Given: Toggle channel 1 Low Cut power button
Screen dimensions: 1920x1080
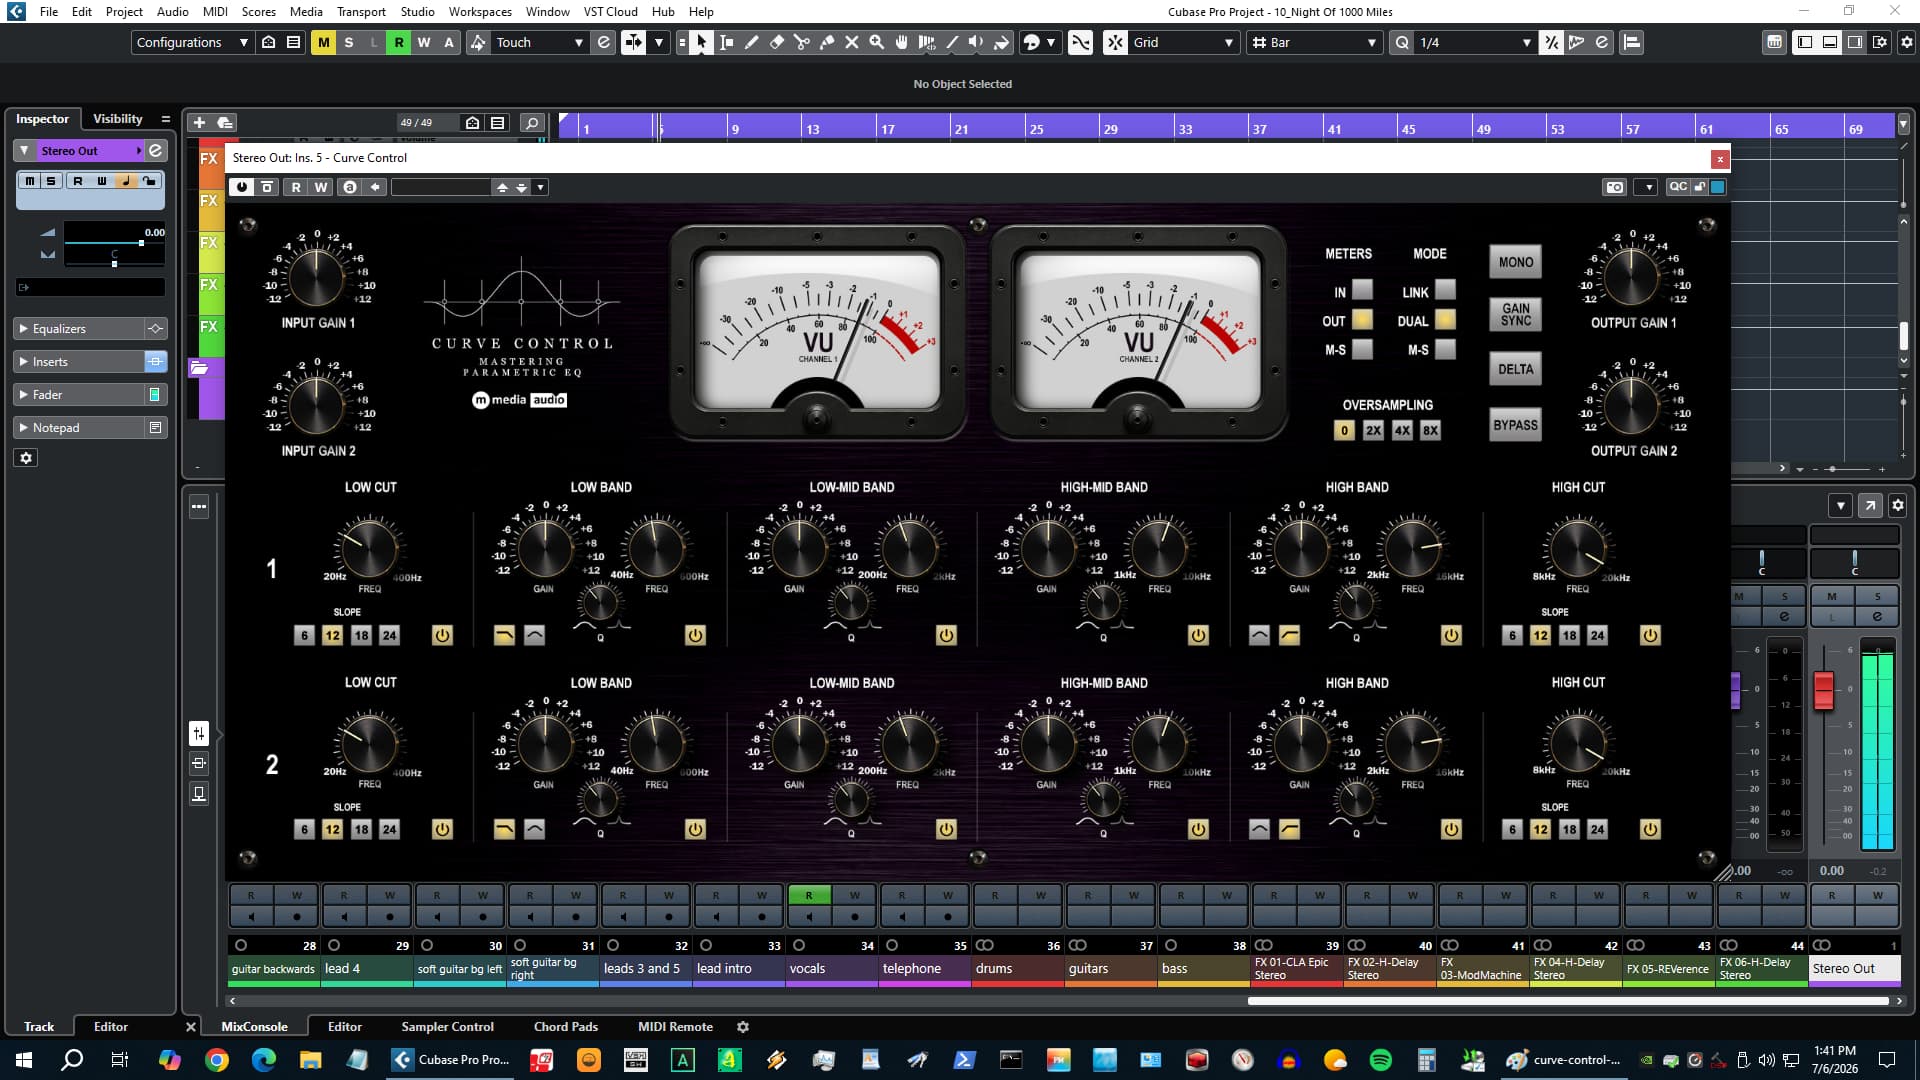Looking at the screenshot, I should click(442, 635).
